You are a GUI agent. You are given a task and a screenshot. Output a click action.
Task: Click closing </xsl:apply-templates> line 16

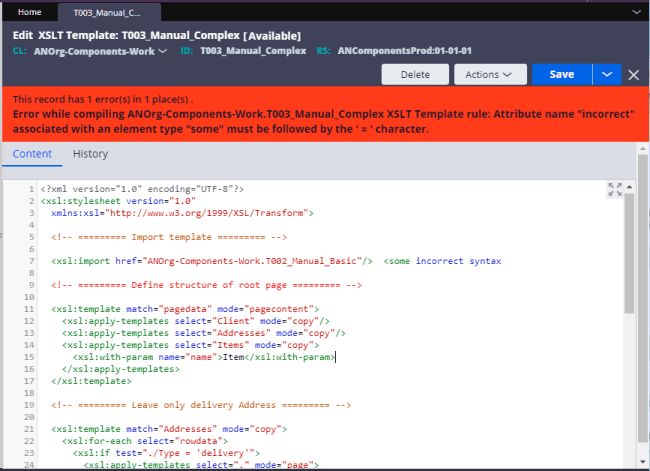tap(121, 369)
